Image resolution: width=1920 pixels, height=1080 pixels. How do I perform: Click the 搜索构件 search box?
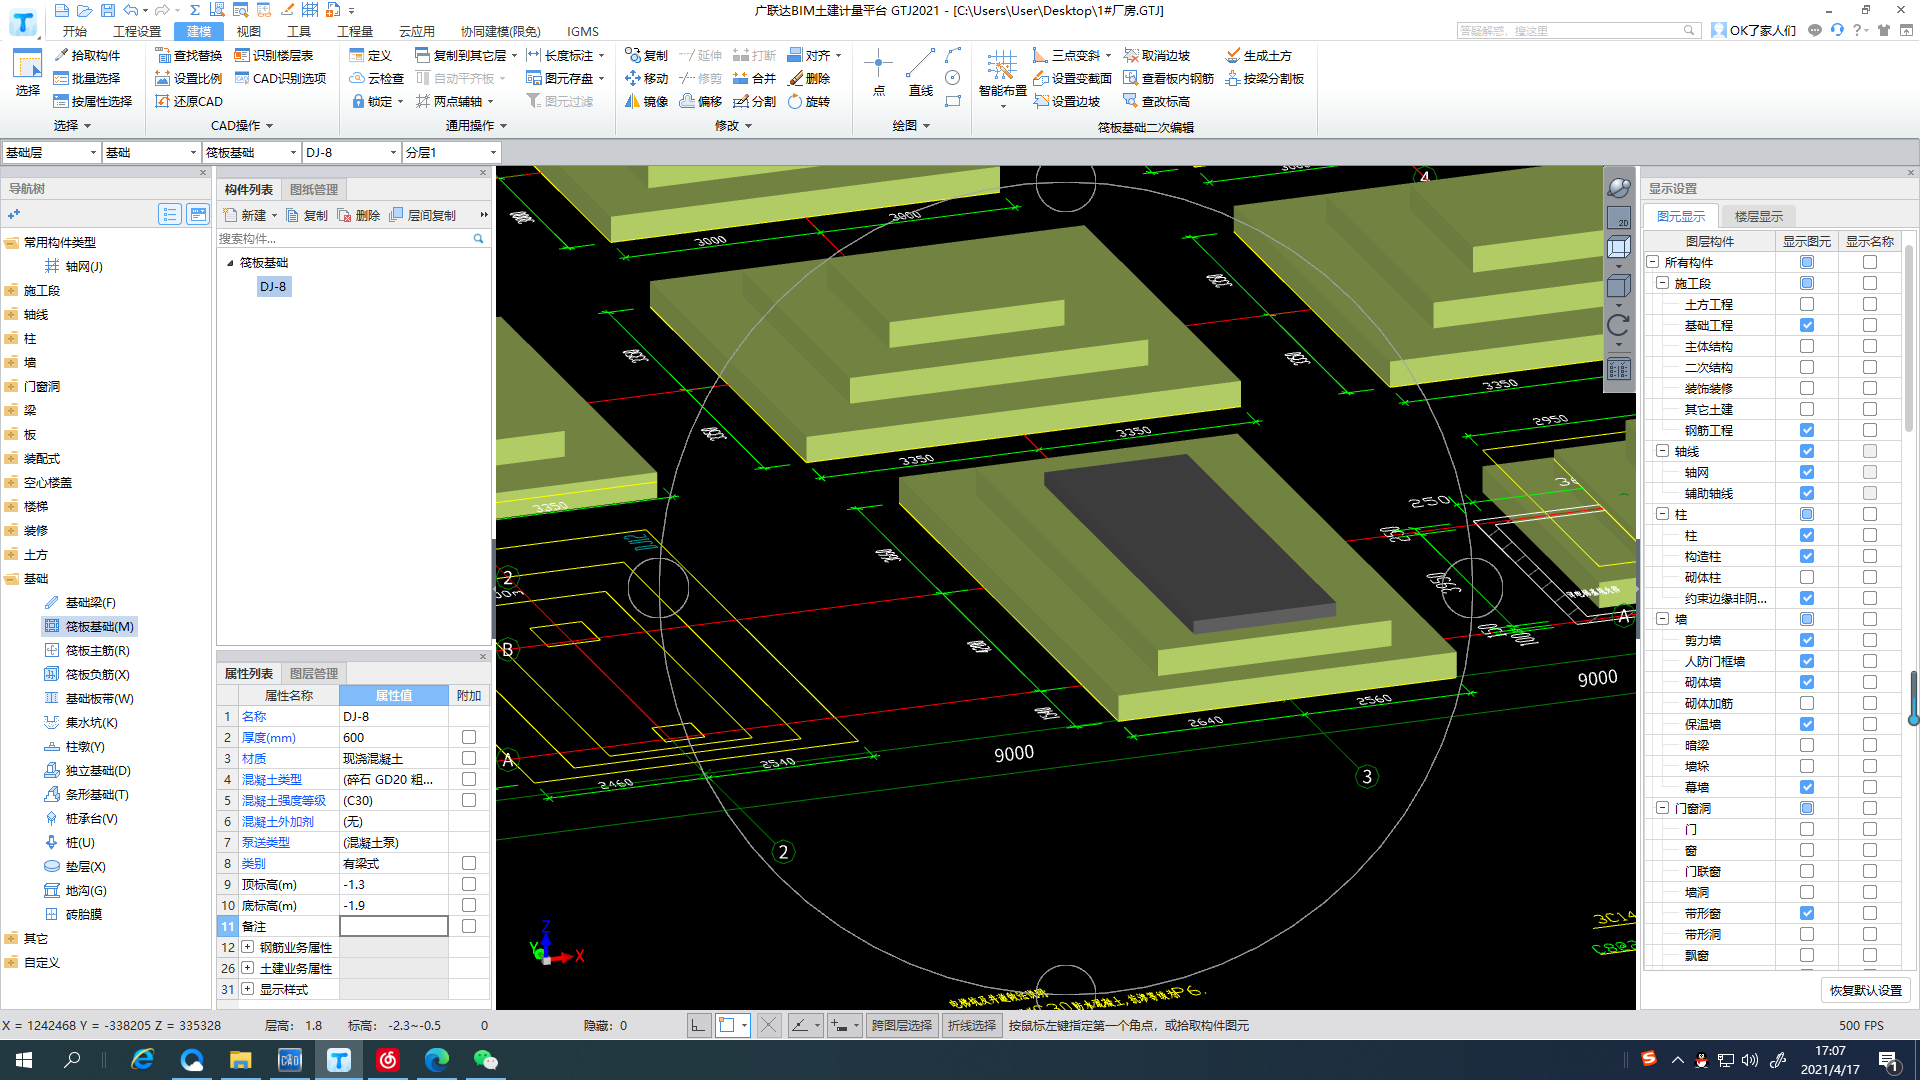(x=352, y=238)
